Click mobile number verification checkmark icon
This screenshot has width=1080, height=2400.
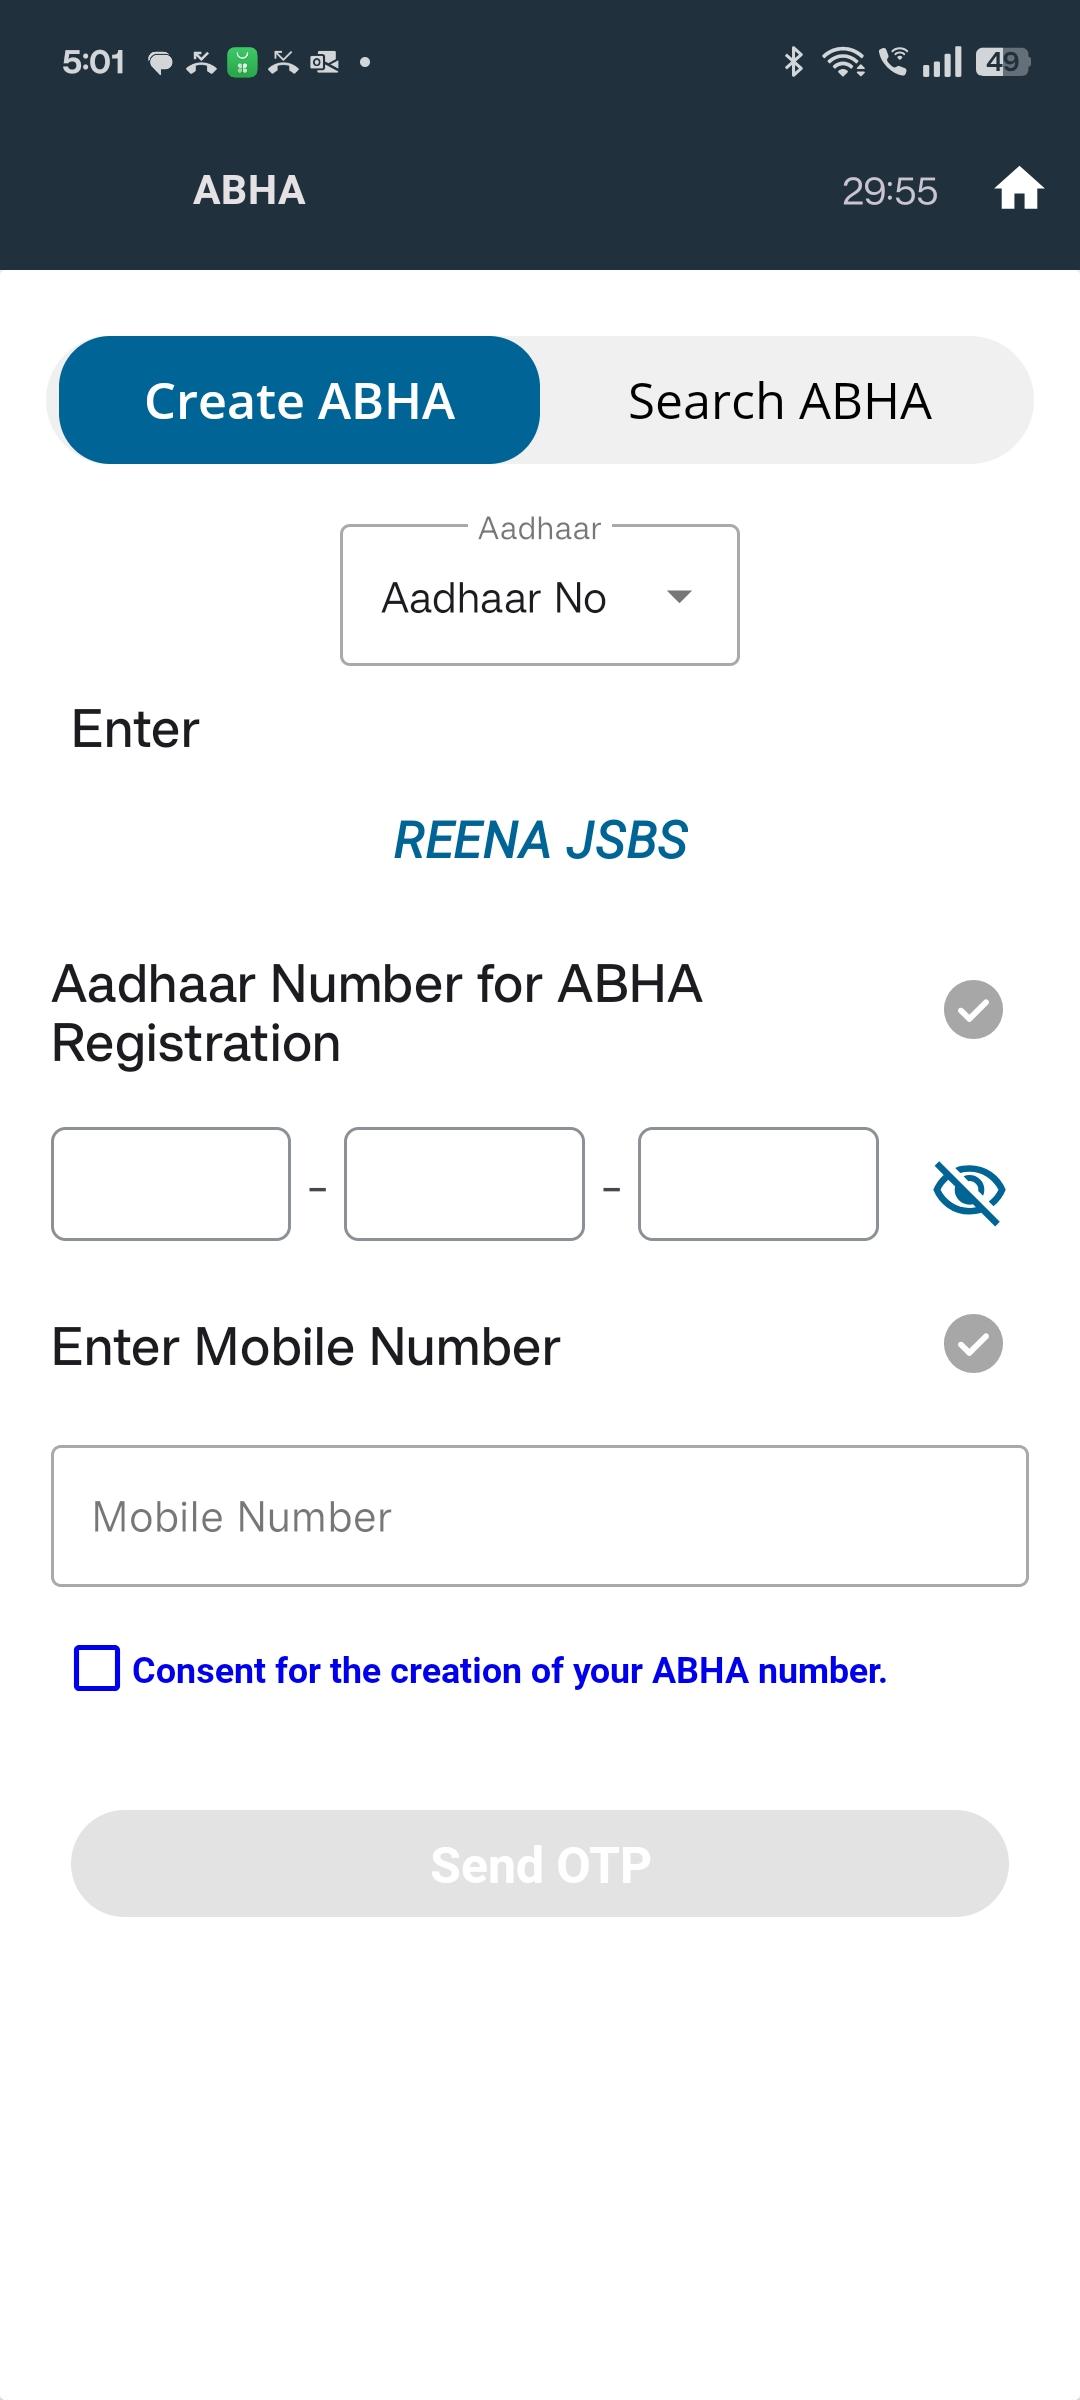click(973, 1343)
